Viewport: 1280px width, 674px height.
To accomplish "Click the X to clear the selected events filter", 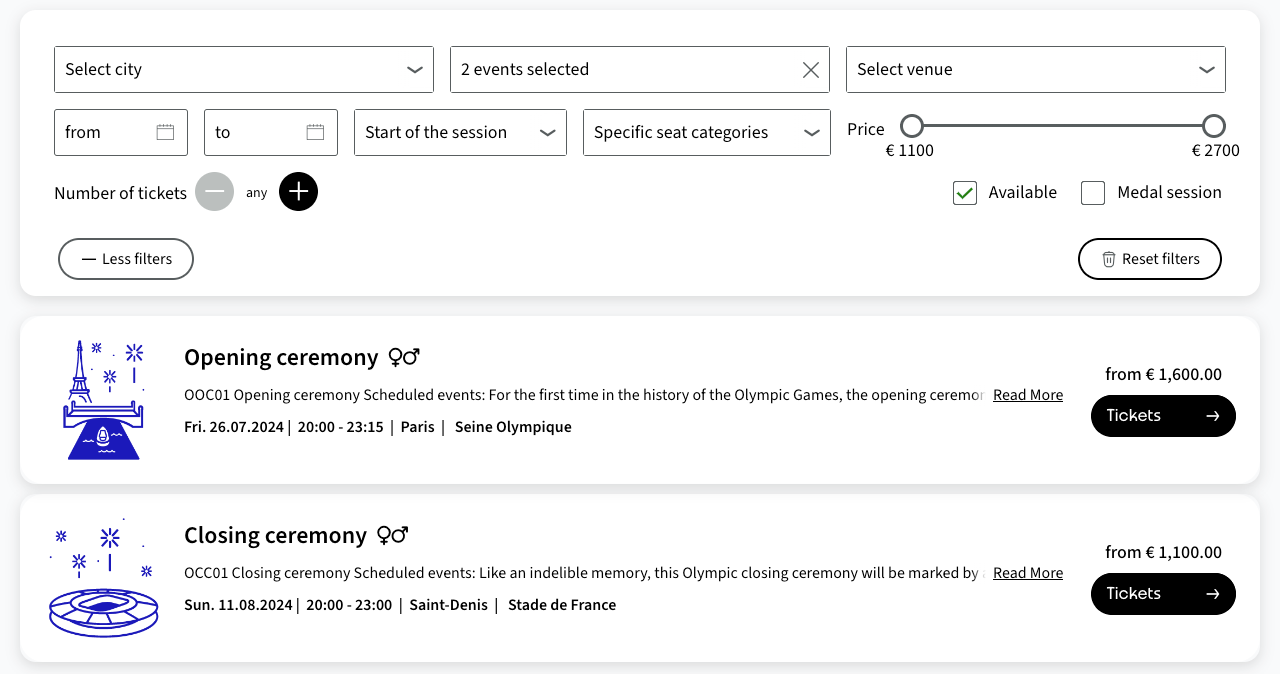I will (x=810, y=69).
